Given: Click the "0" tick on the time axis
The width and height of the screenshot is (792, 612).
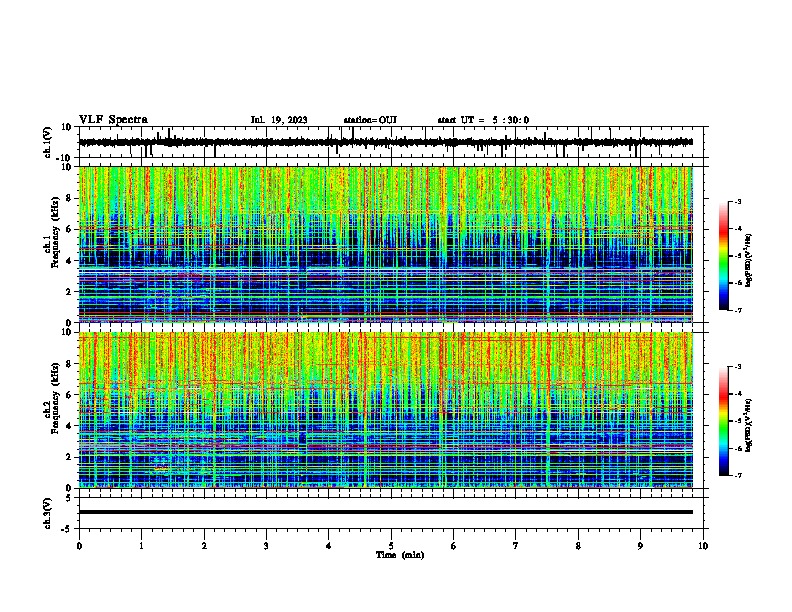Looking at the screenshot, I should [x=79, y=546].
